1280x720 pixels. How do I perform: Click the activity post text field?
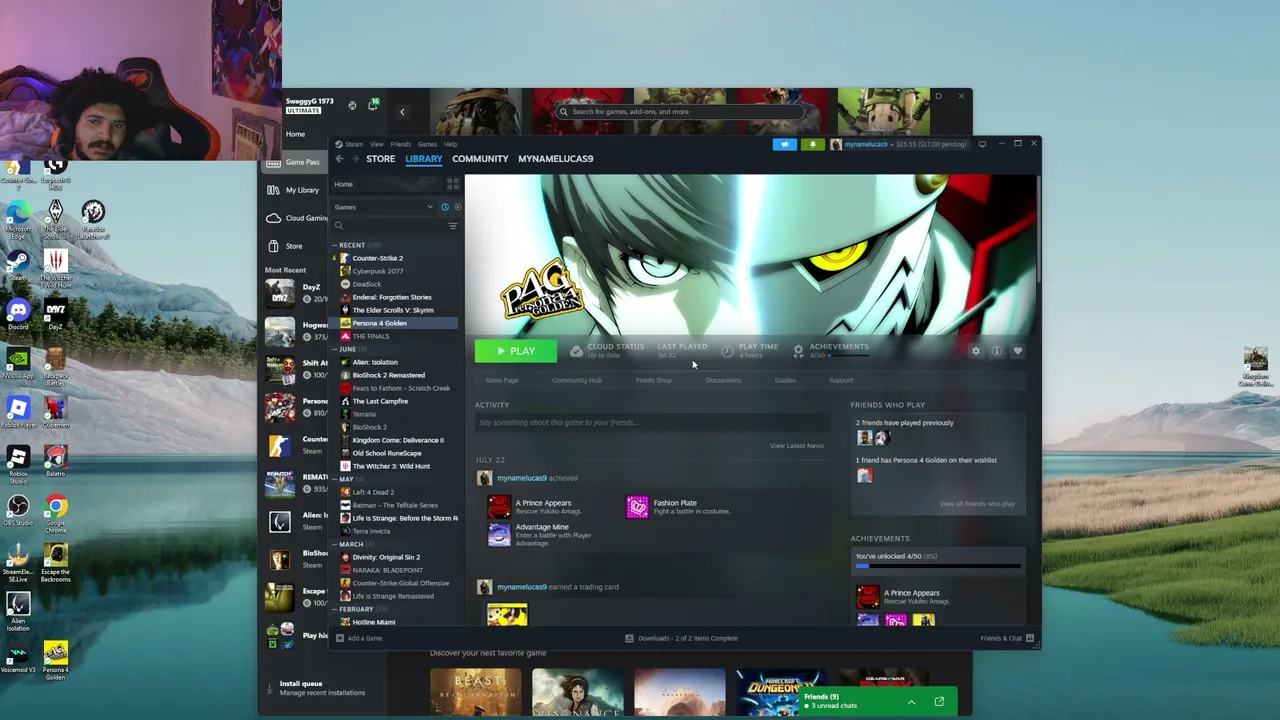[652, 422]
